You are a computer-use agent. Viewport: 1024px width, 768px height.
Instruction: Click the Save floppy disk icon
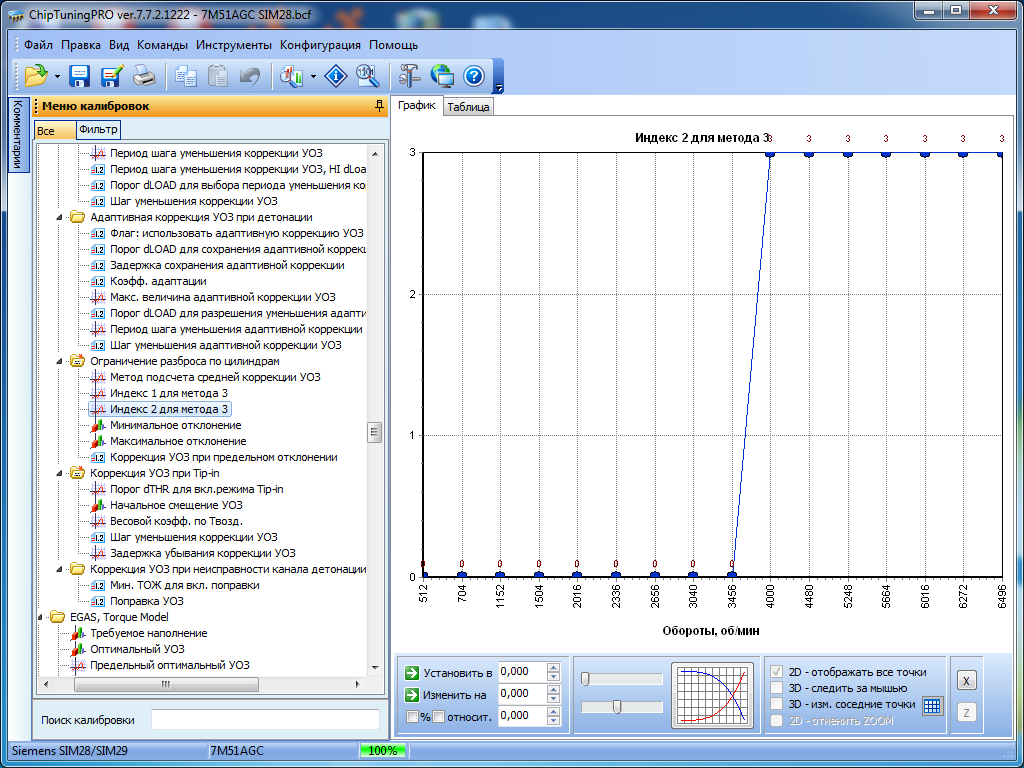click(x=80, y=76)
